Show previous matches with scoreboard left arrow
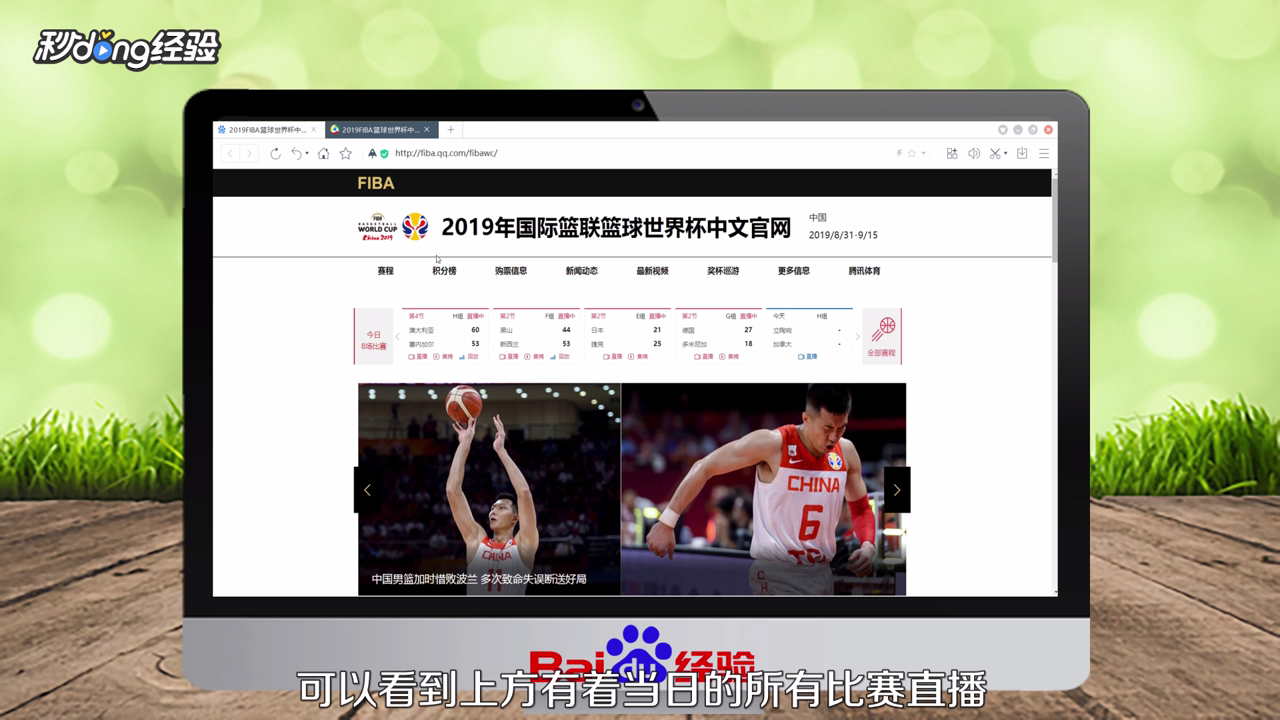The height and width of the screenshot is (720, 1280). pyautogui.click(x=397, y=337)
